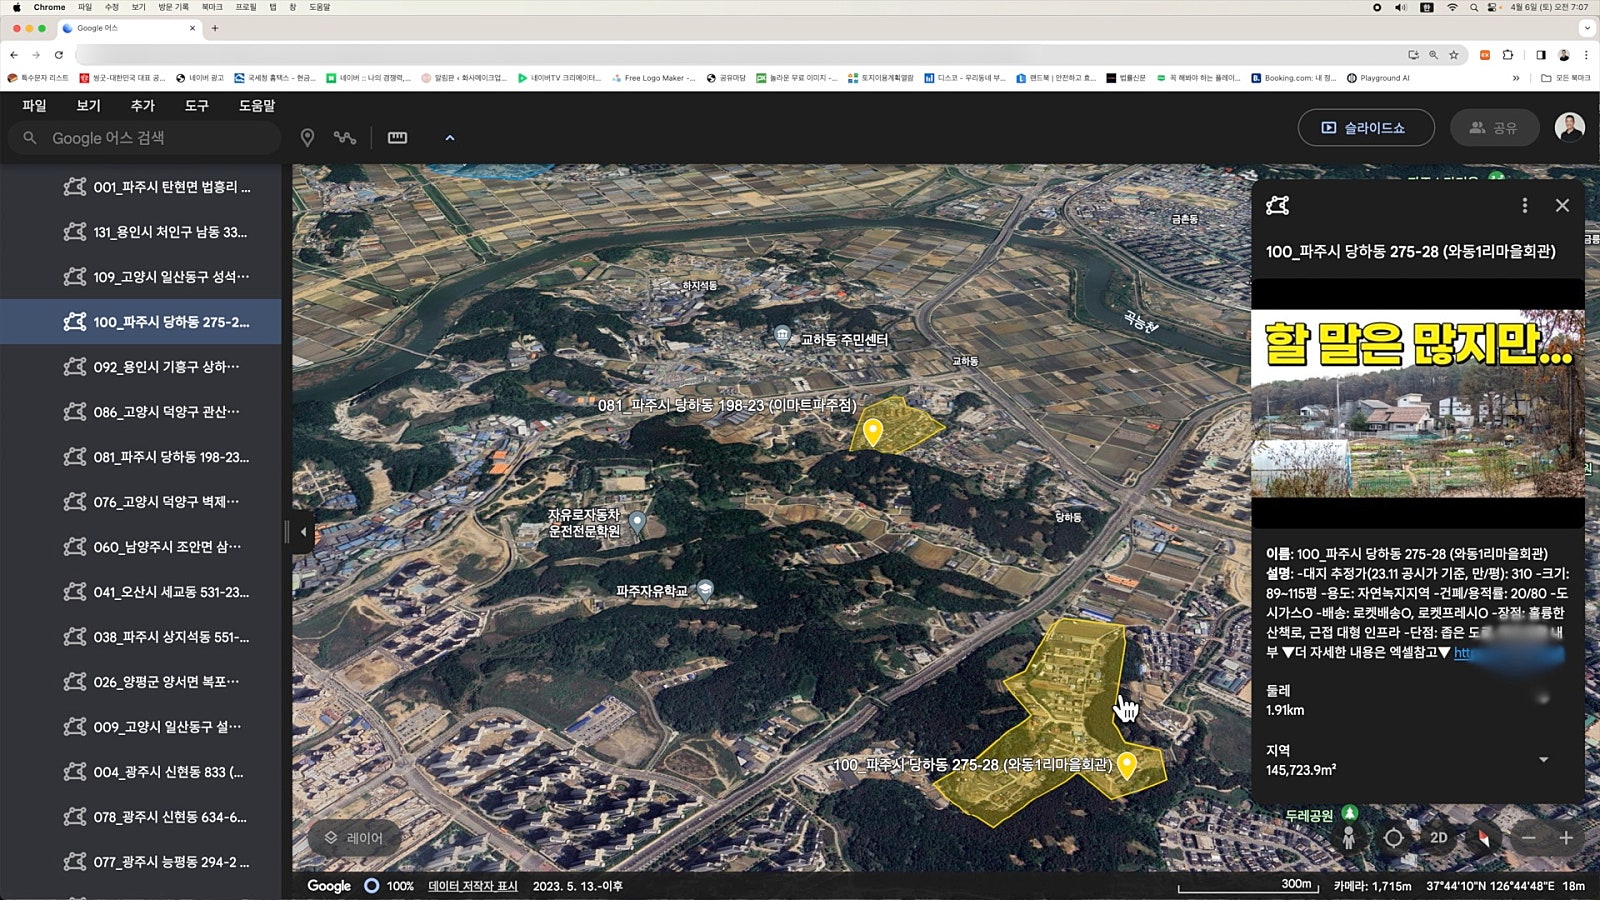Collapse the toolbar with the up chevron

[x=450, y=138]
